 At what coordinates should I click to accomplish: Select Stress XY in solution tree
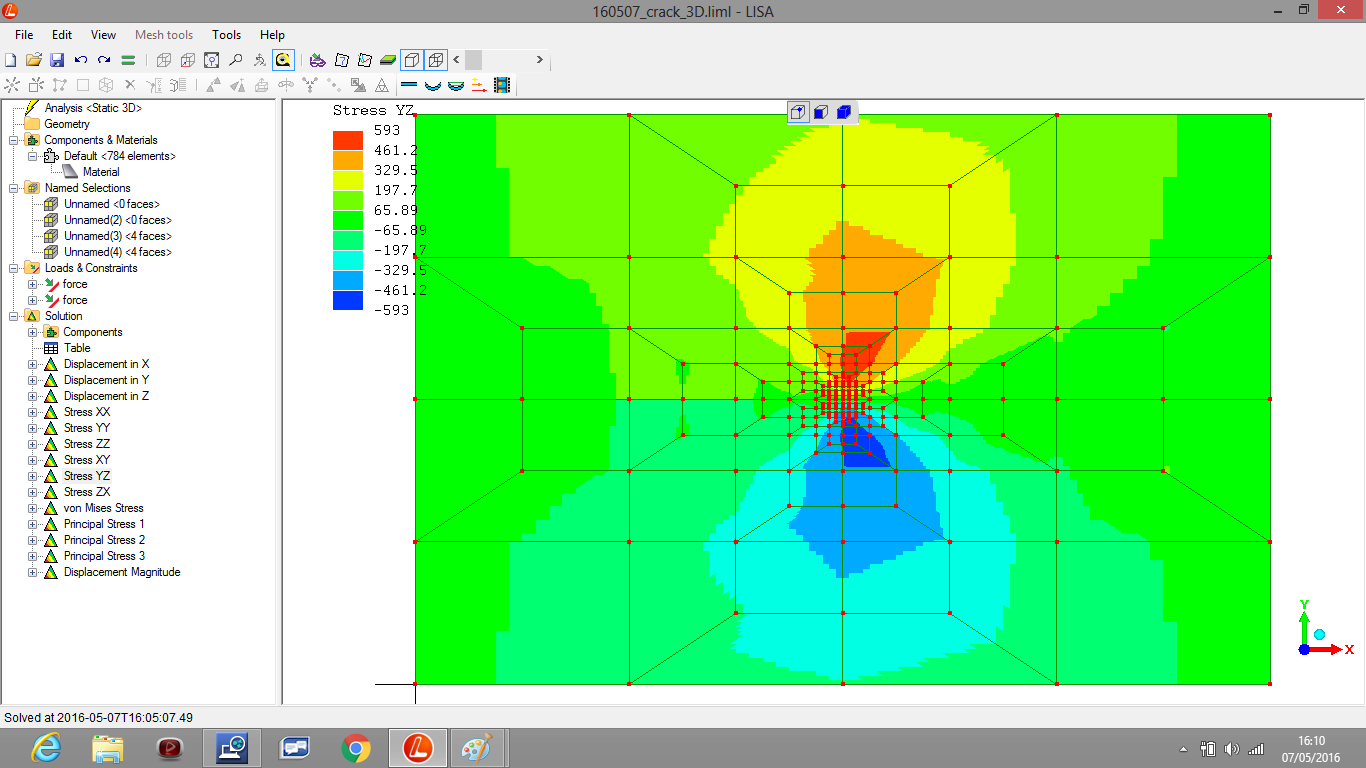pyautogui.click(x=87, y=460)
